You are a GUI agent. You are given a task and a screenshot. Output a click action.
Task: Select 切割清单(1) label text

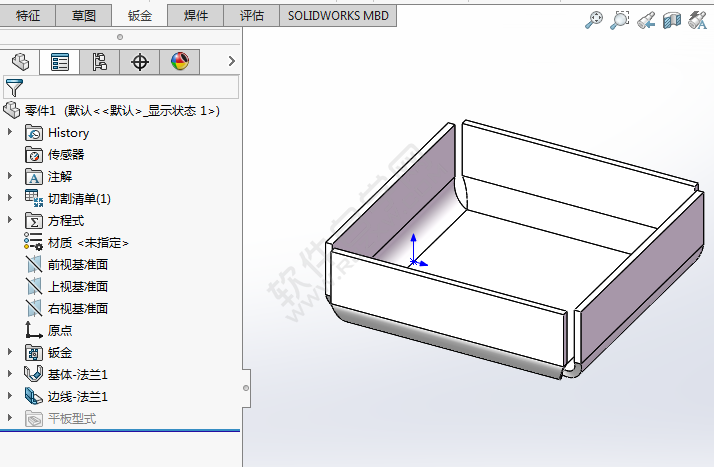(x=79, y=199)
